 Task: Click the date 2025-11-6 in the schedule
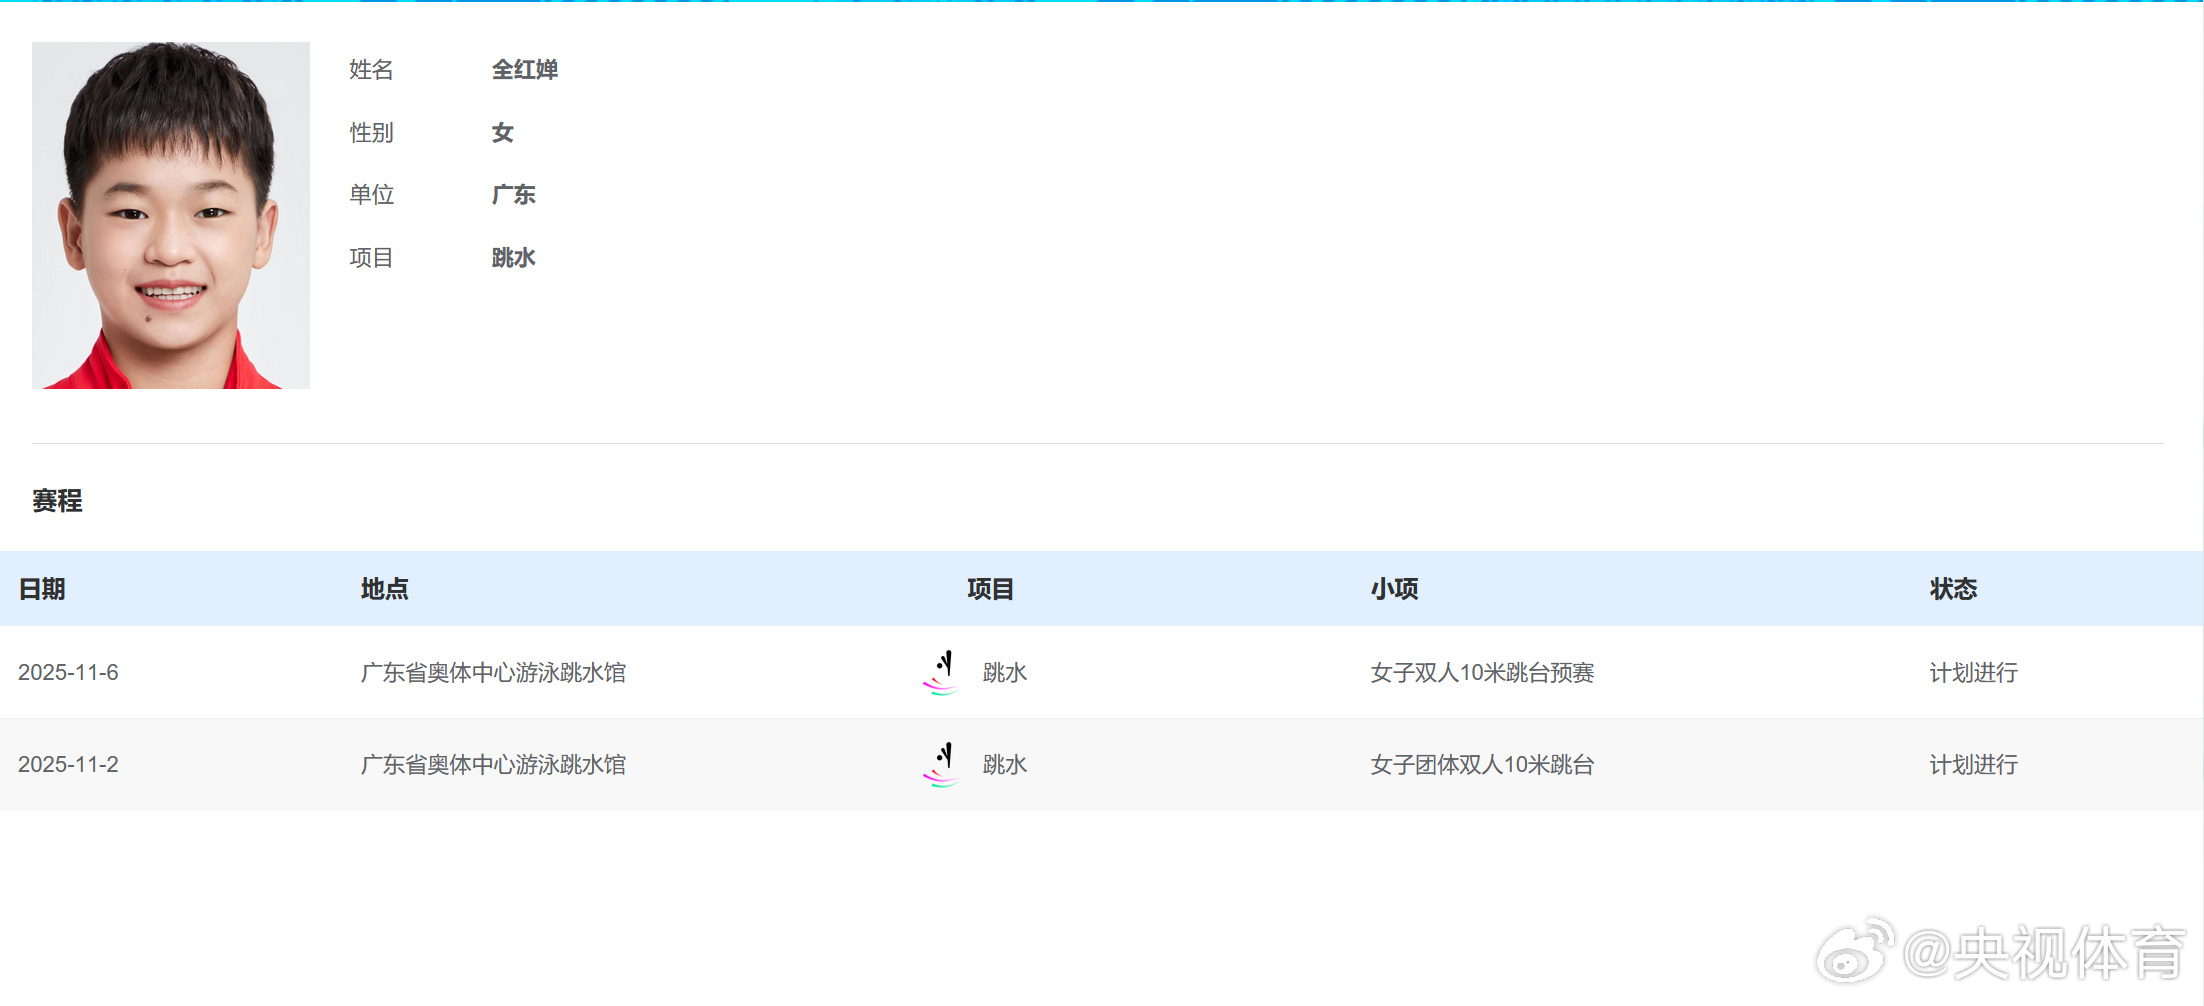pyautogui.click(x=68, y=672)
